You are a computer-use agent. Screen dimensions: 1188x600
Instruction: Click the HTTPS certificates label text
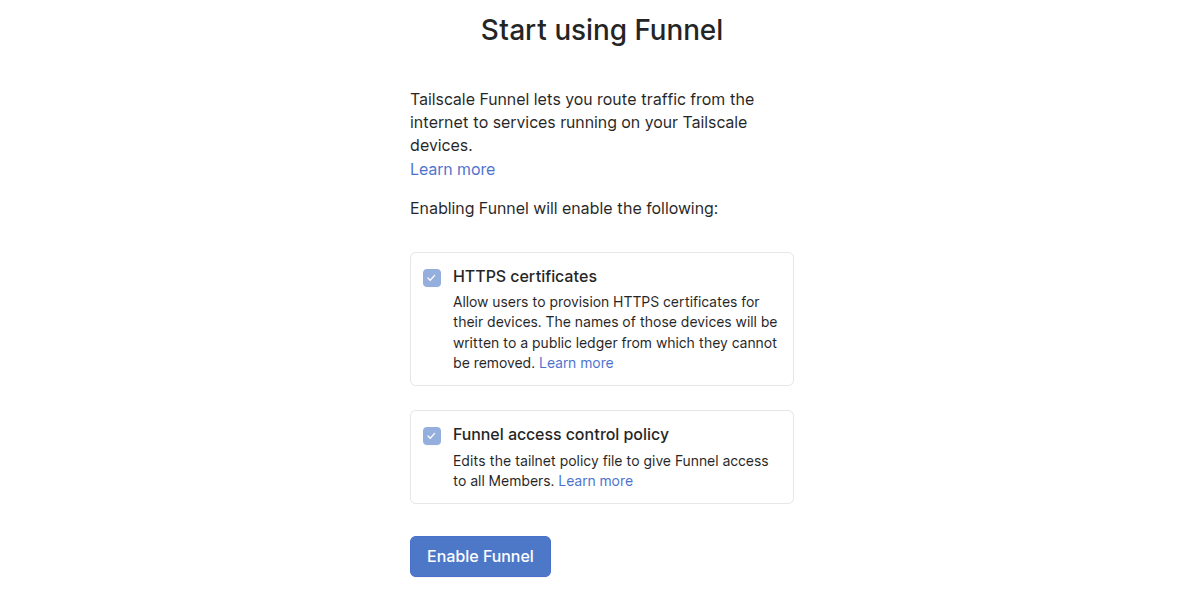tap(525, 276)
